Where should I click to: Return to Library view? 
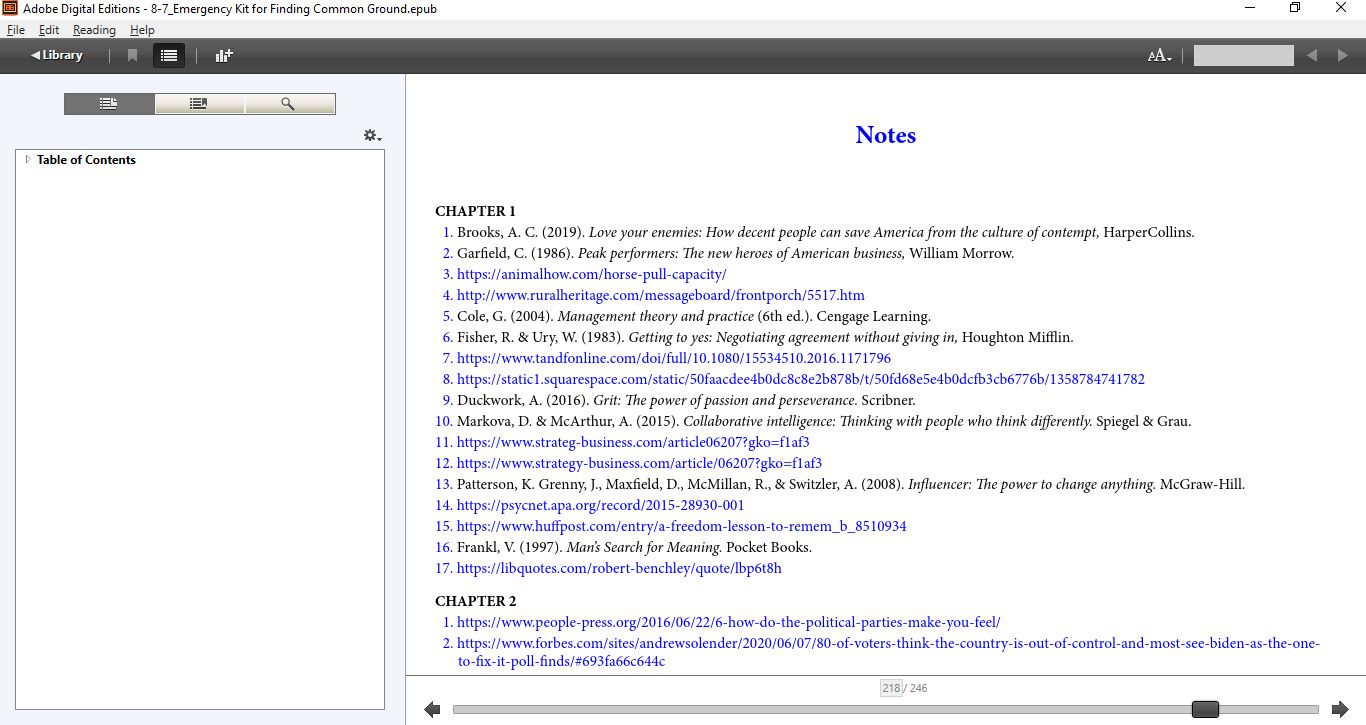tap(57, 55)
